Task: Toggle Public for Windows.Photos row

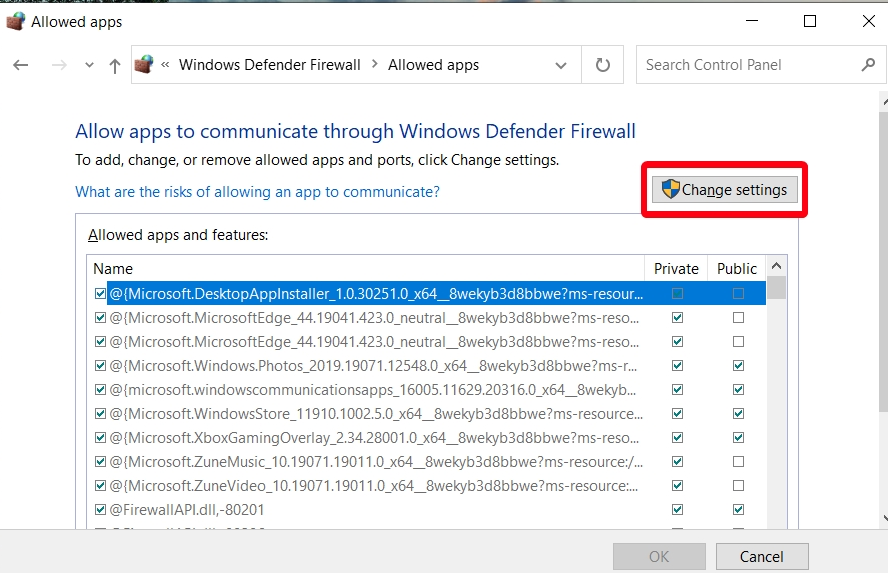Action: point(738,366)
